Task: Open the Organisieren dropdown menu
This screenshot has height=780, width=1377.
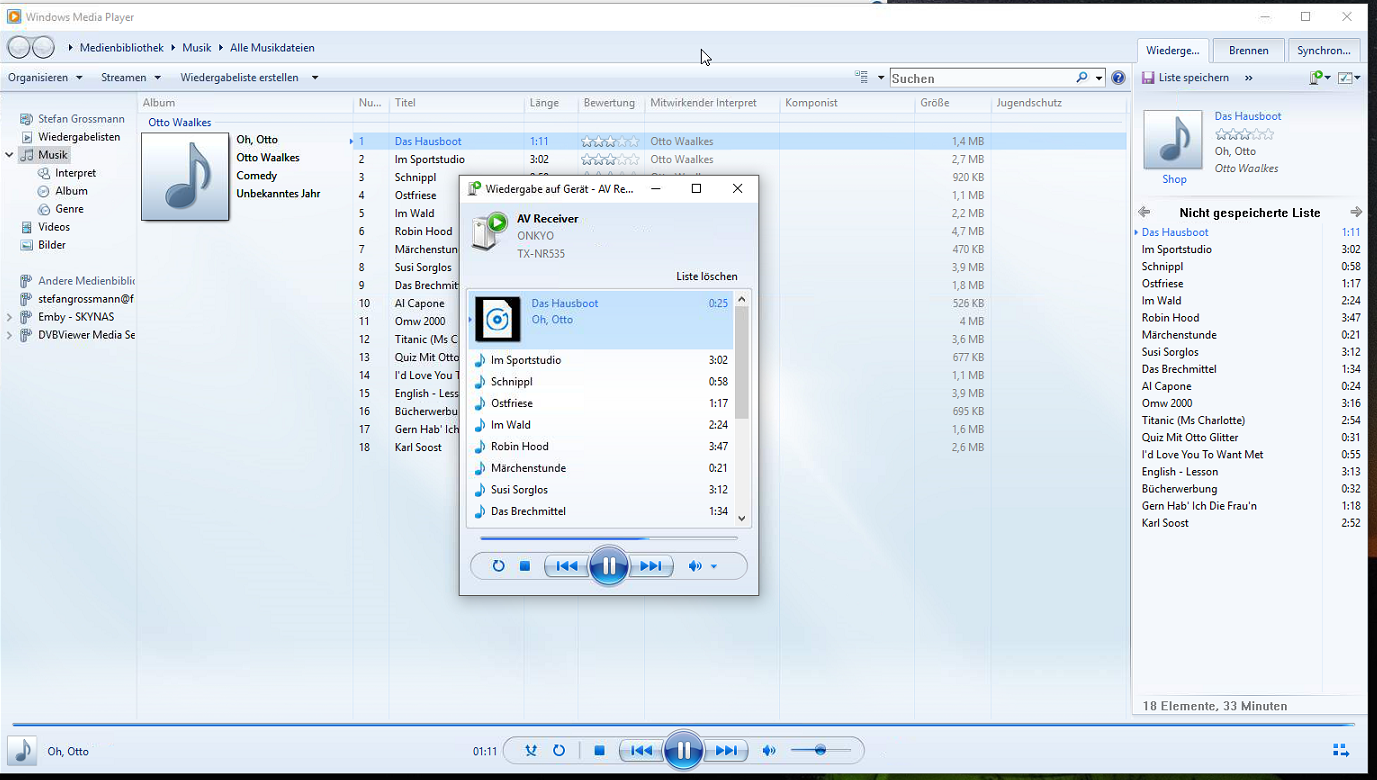Action: (x=43, y=77)
